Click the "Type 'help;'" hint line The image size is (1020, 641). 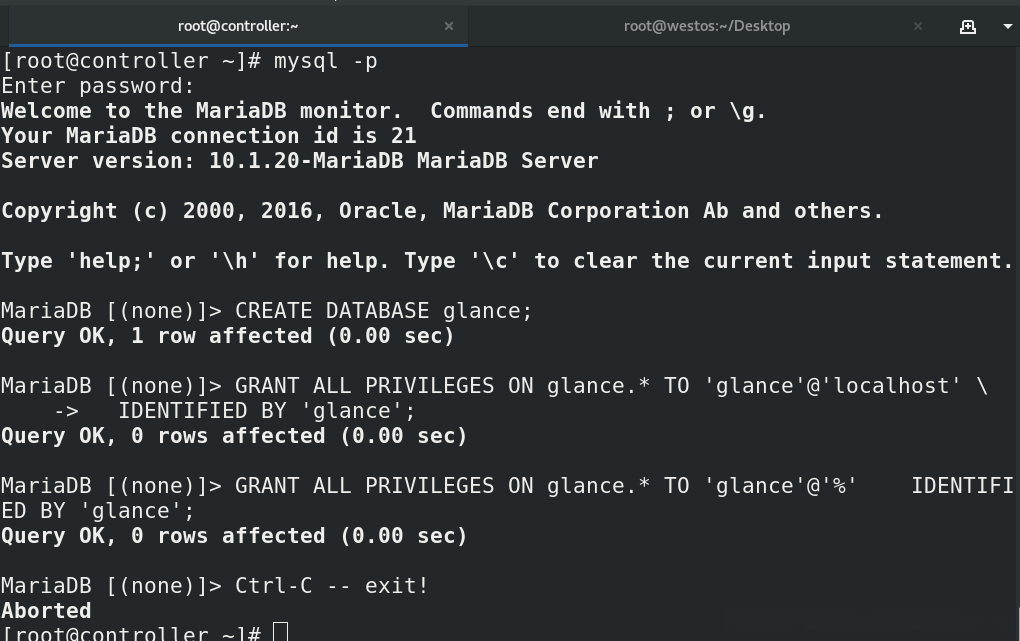(x=507, y=261)
